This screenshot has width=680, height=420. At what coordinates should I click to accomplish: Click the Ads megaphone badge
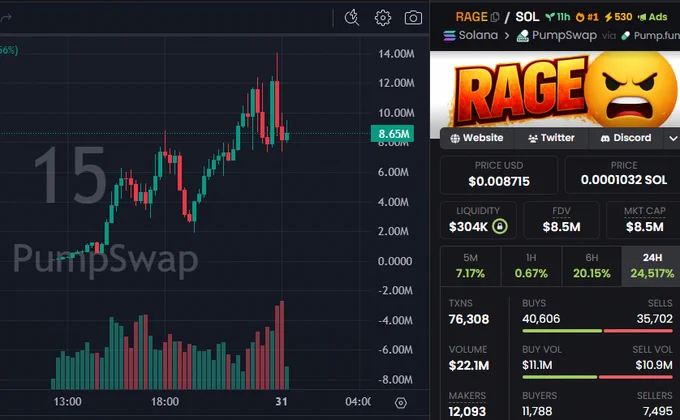(x=652, y=17)
